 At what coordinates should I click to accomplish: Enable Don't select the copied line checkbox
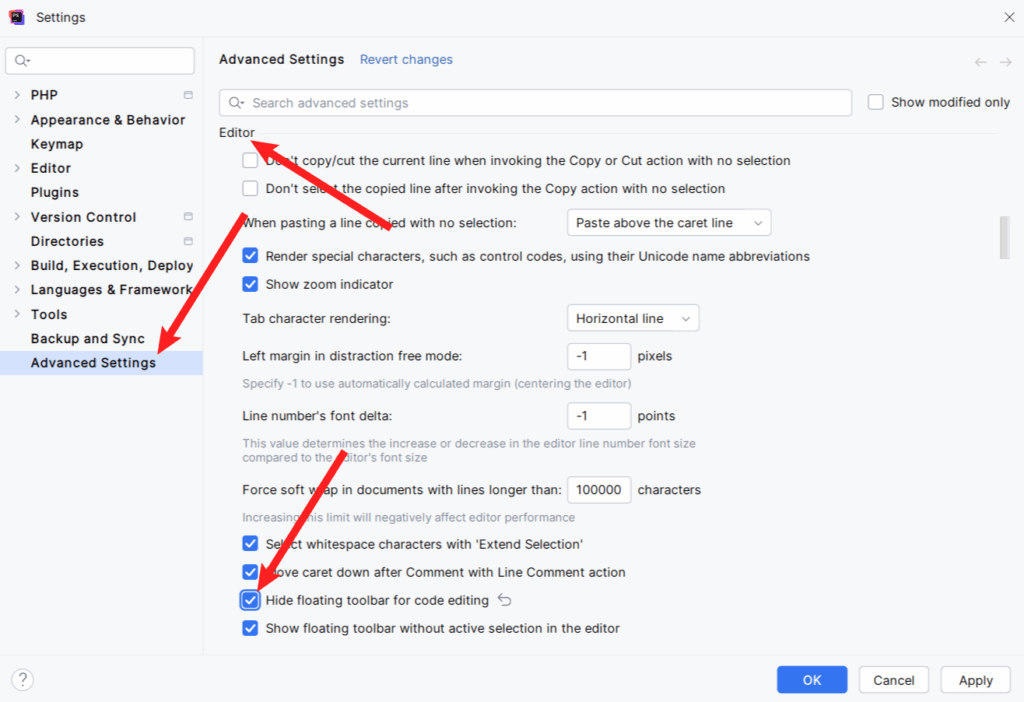coord(250,189)
